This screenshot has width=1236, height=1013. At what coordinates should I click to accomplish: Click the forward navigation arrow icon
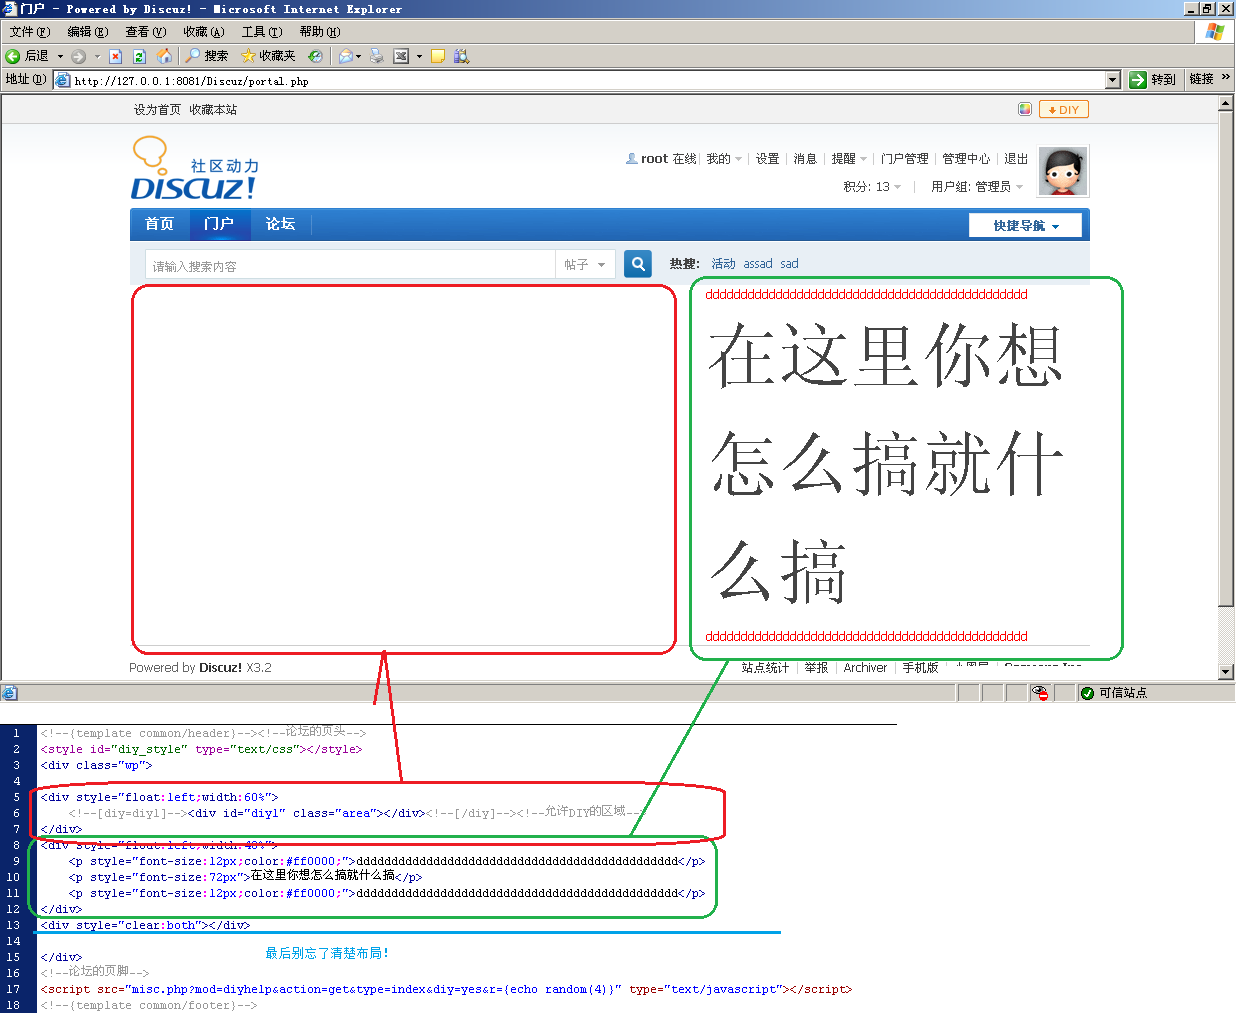79,56
